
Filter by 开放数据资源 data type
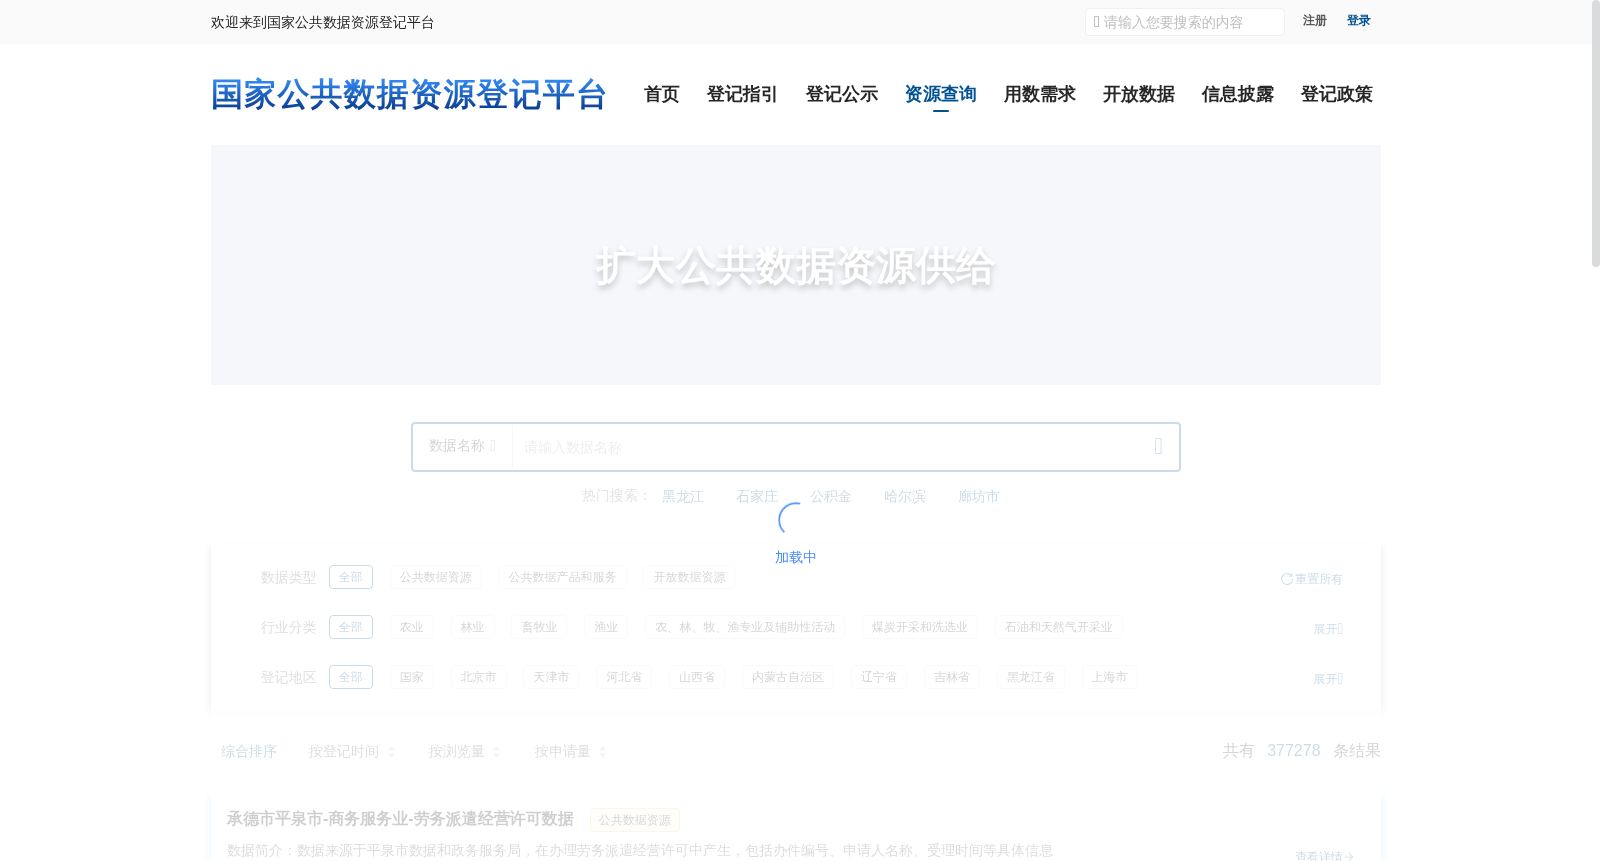tap(690, 577)
